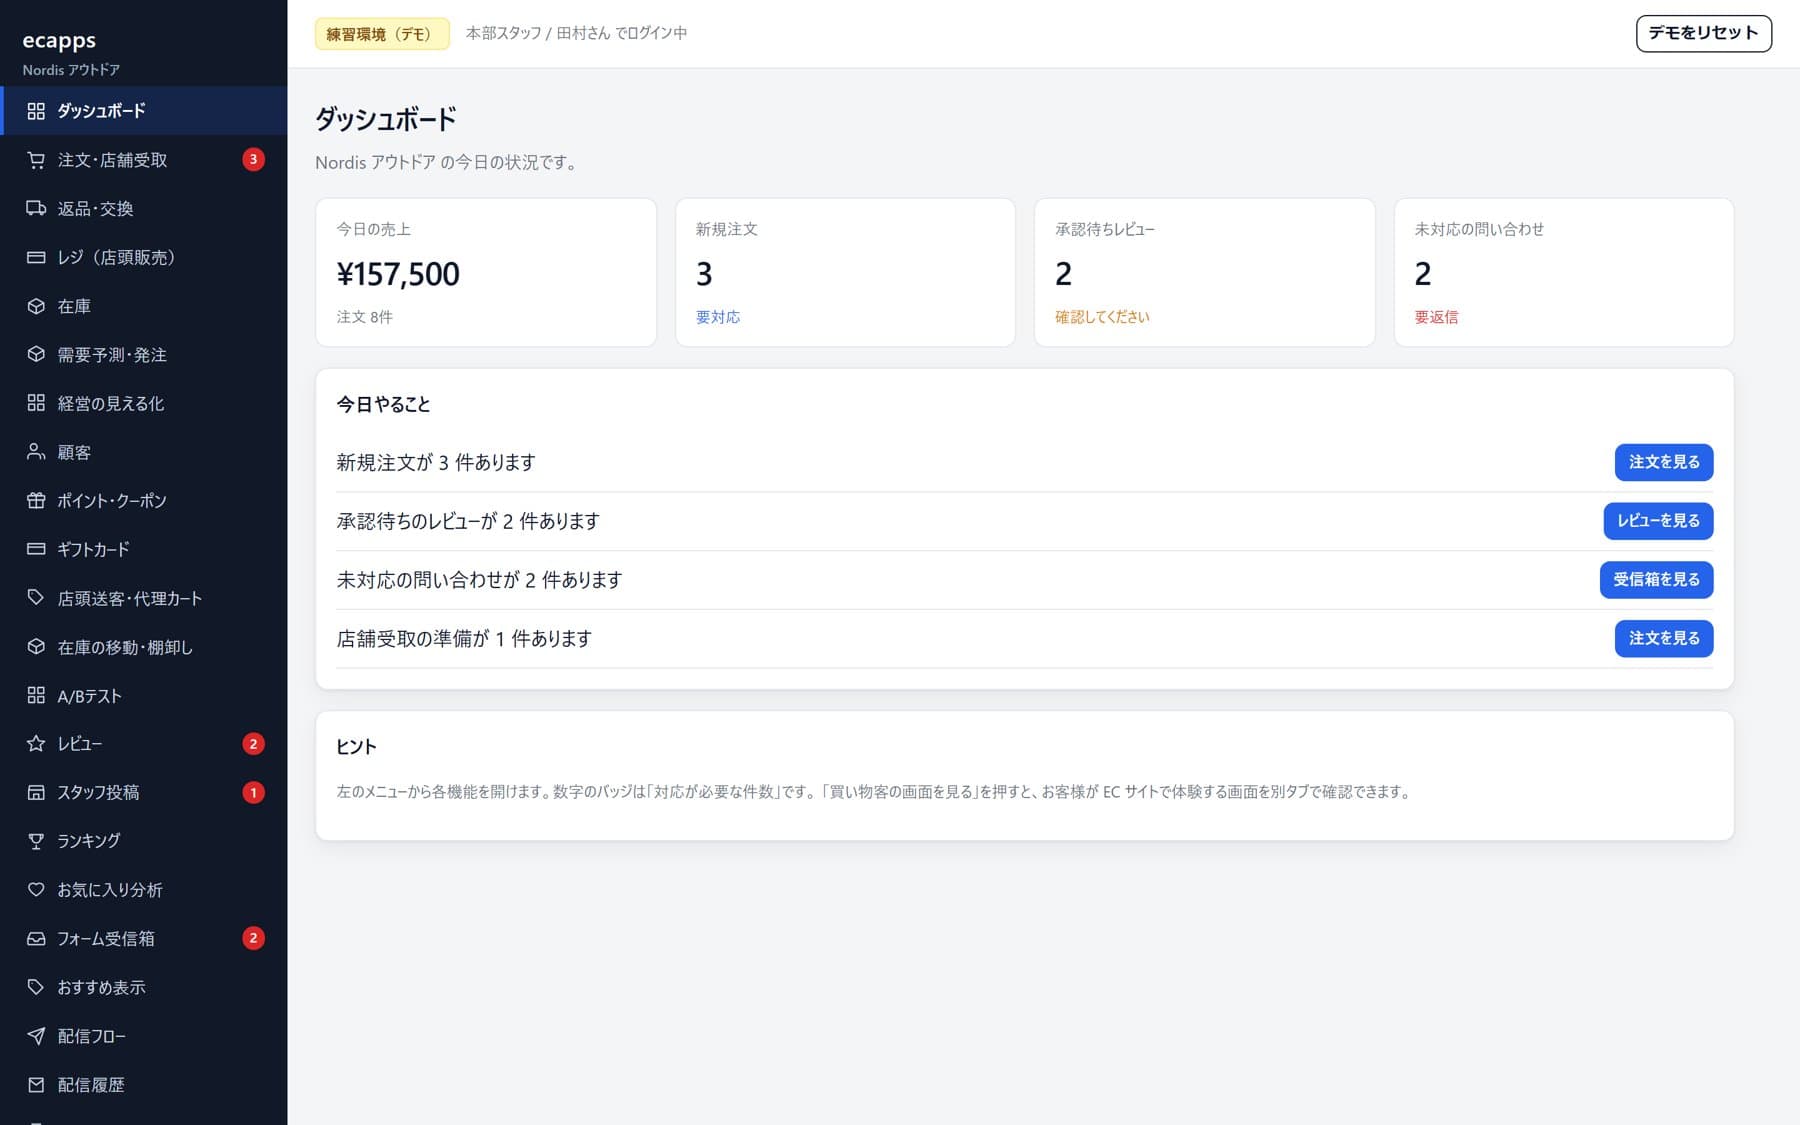Viewport: 1800px width, 1125px height.
Task: Click the 受信箱を見る button
Action: pyautogui.click(x=1656, y=580)
